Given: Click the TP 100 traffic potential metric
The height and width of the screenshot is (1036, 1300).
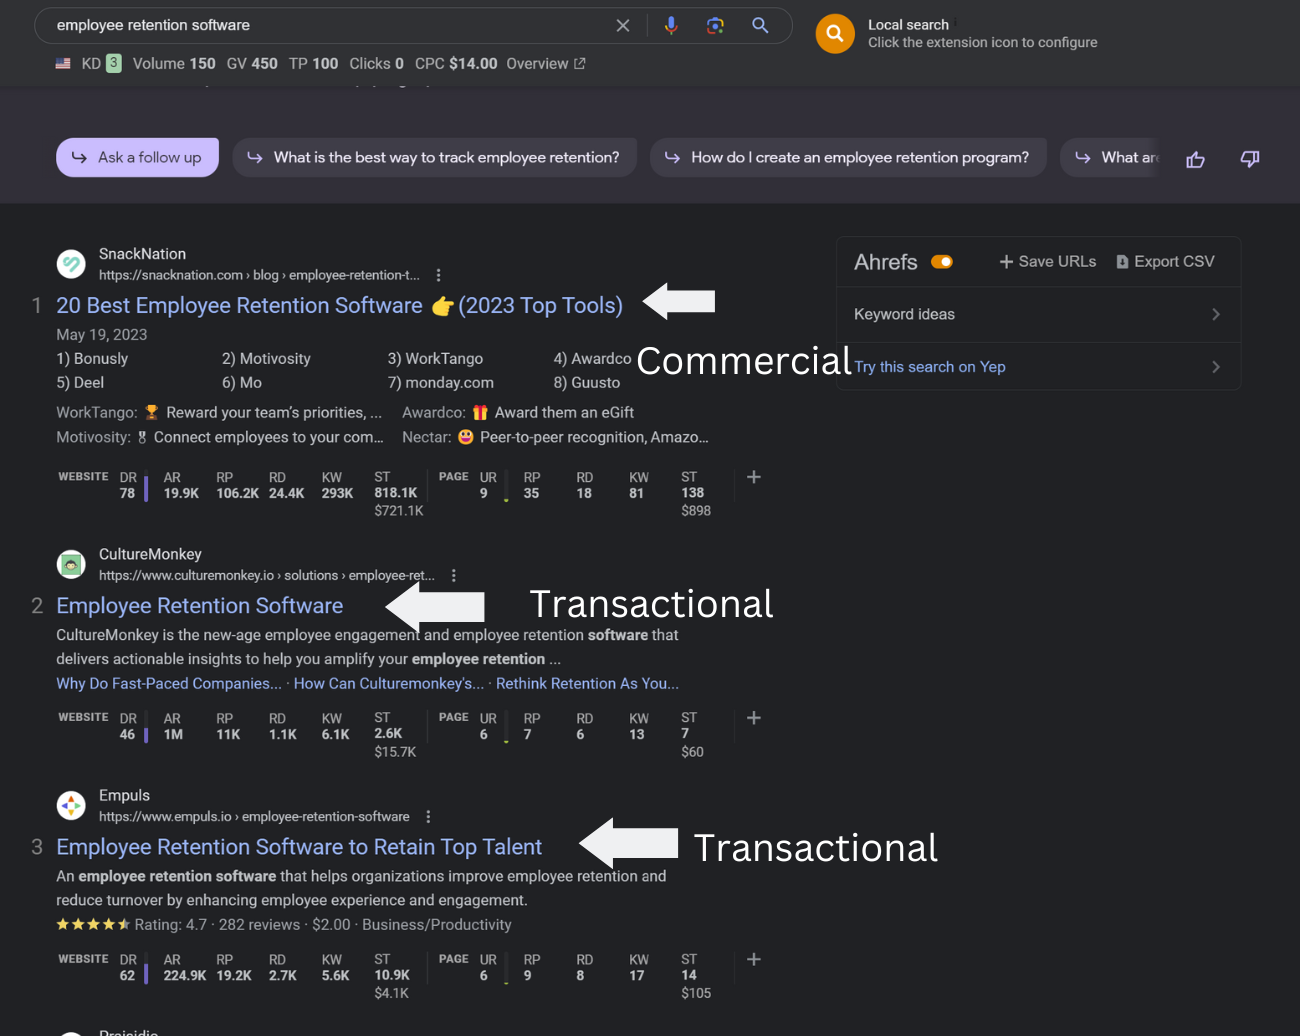Looking at the screenshot, I should pos(313,63).
